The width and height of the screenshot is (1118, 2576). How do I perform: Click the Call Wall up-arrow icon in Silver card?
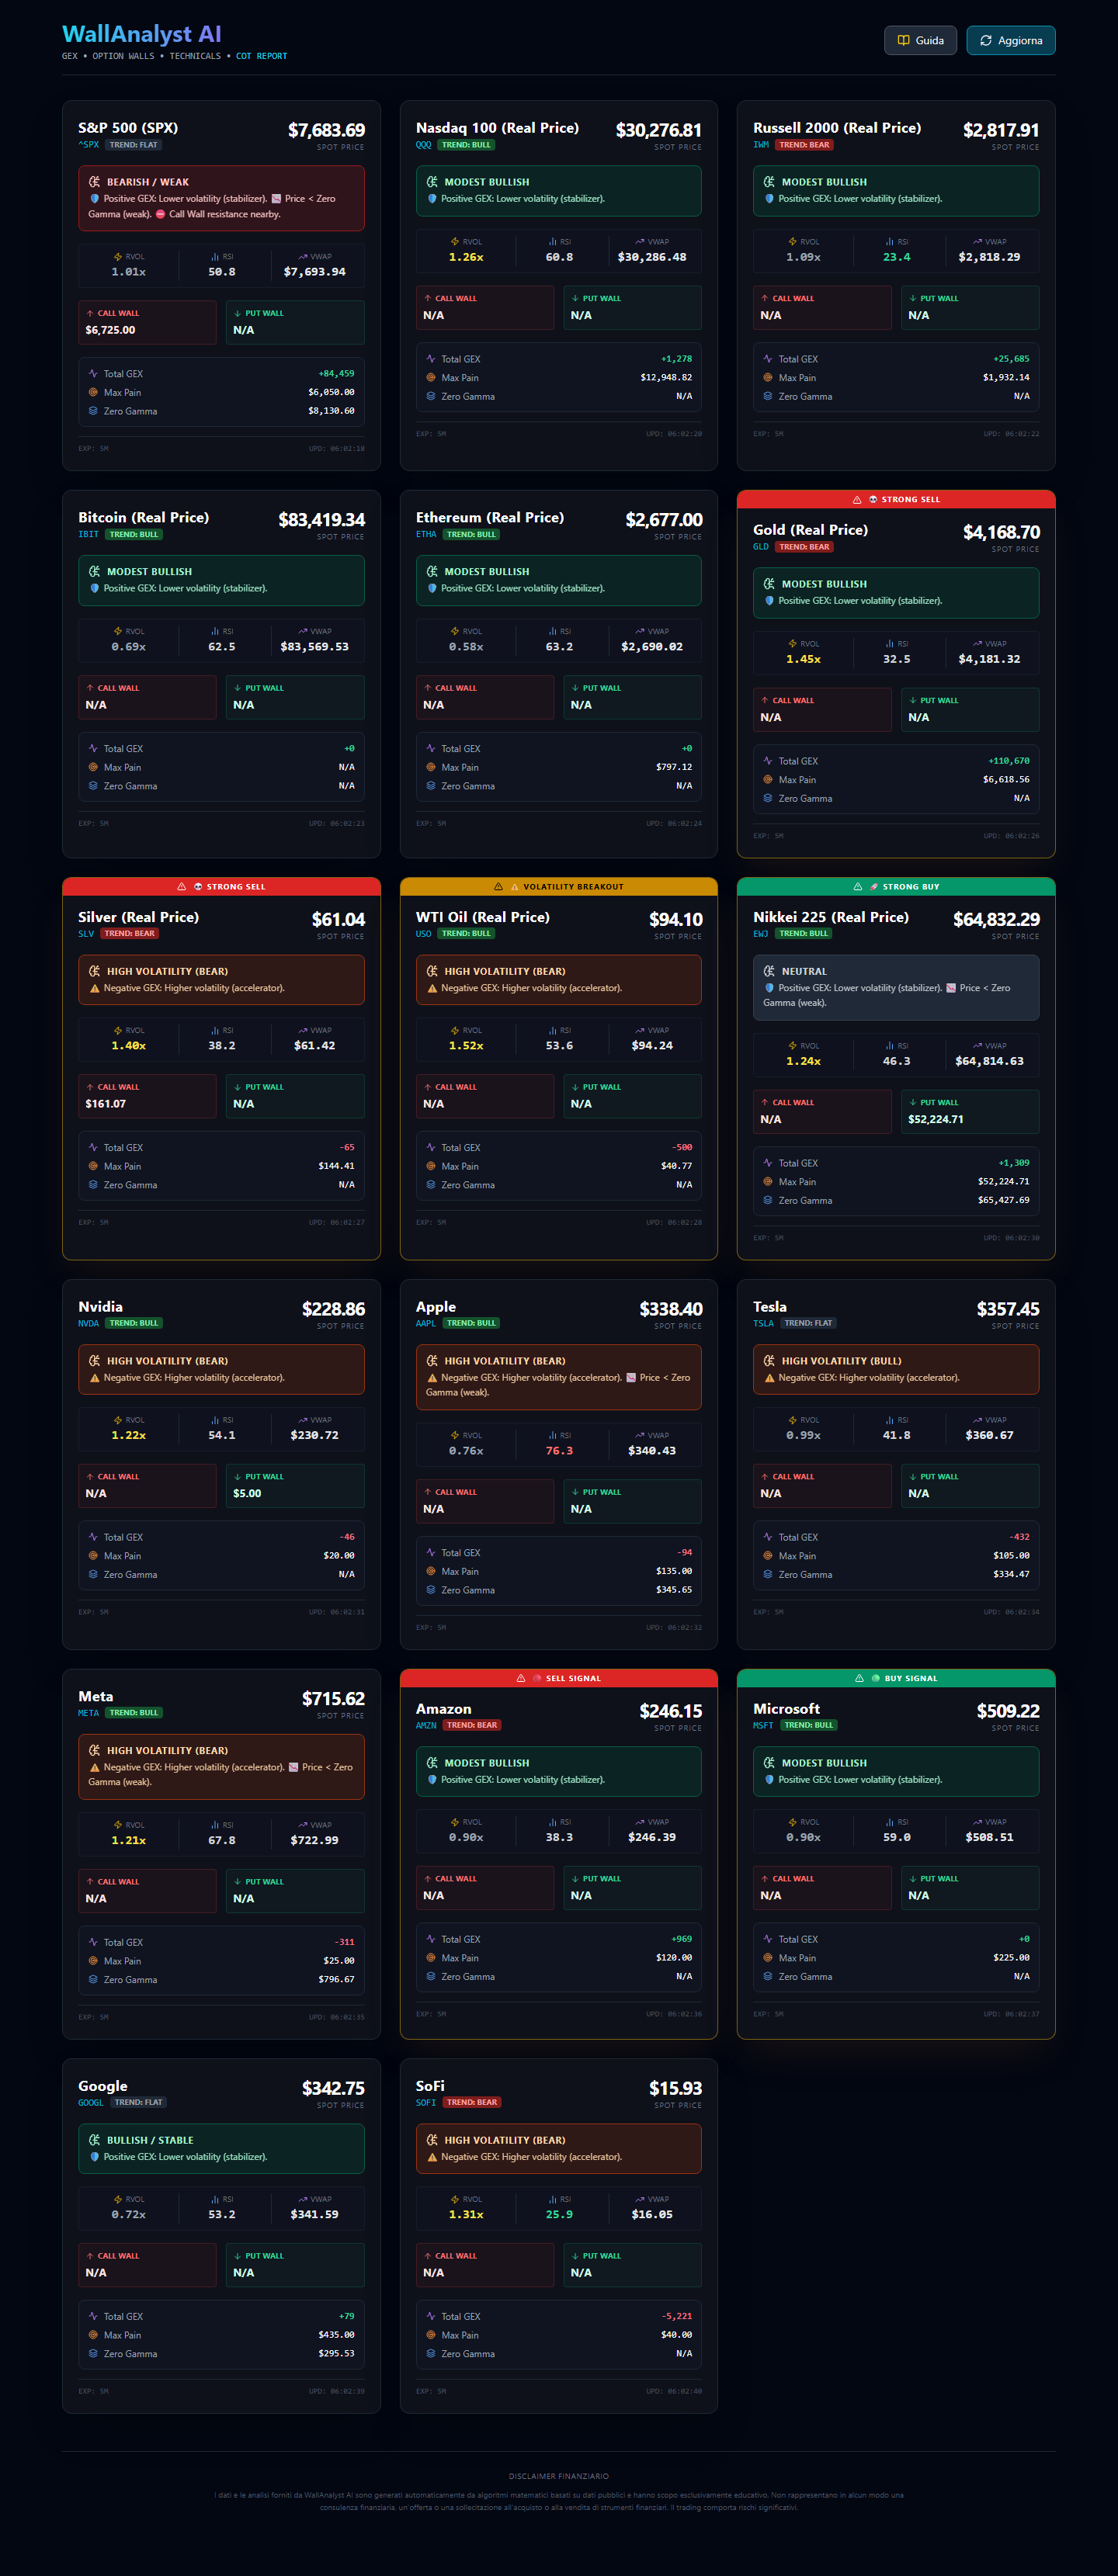[90, 1087]
